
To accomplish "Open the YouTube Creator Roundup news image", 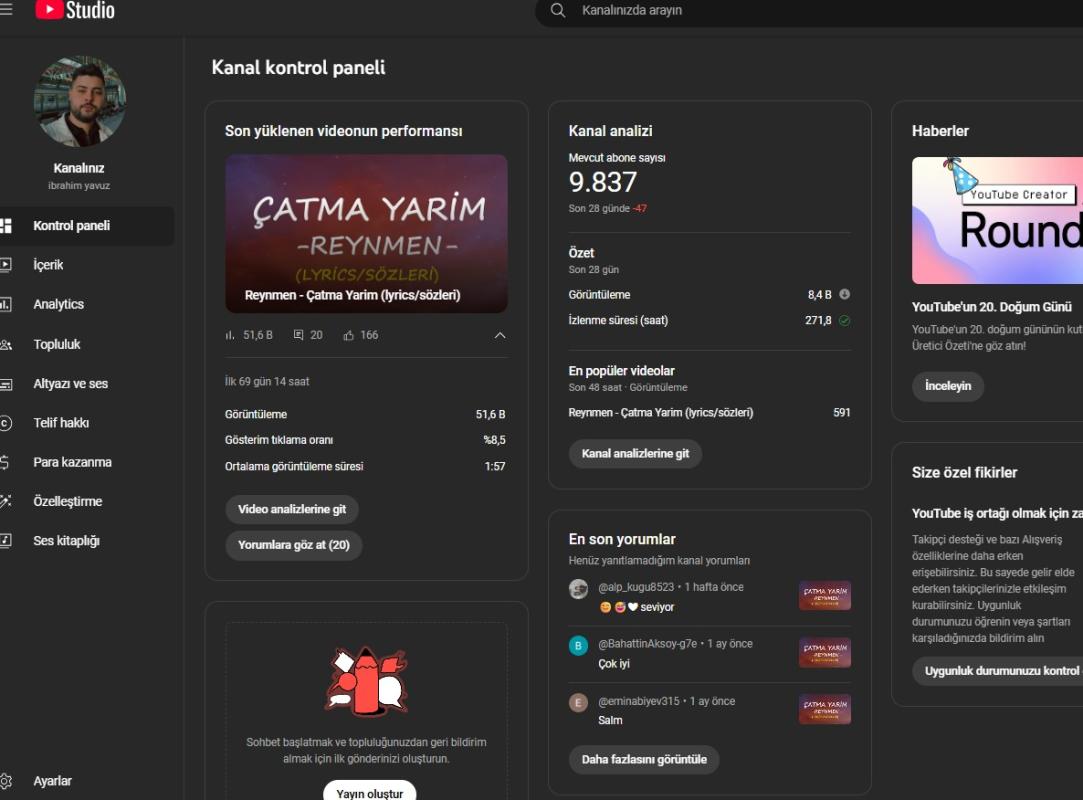I will (997, 220).
